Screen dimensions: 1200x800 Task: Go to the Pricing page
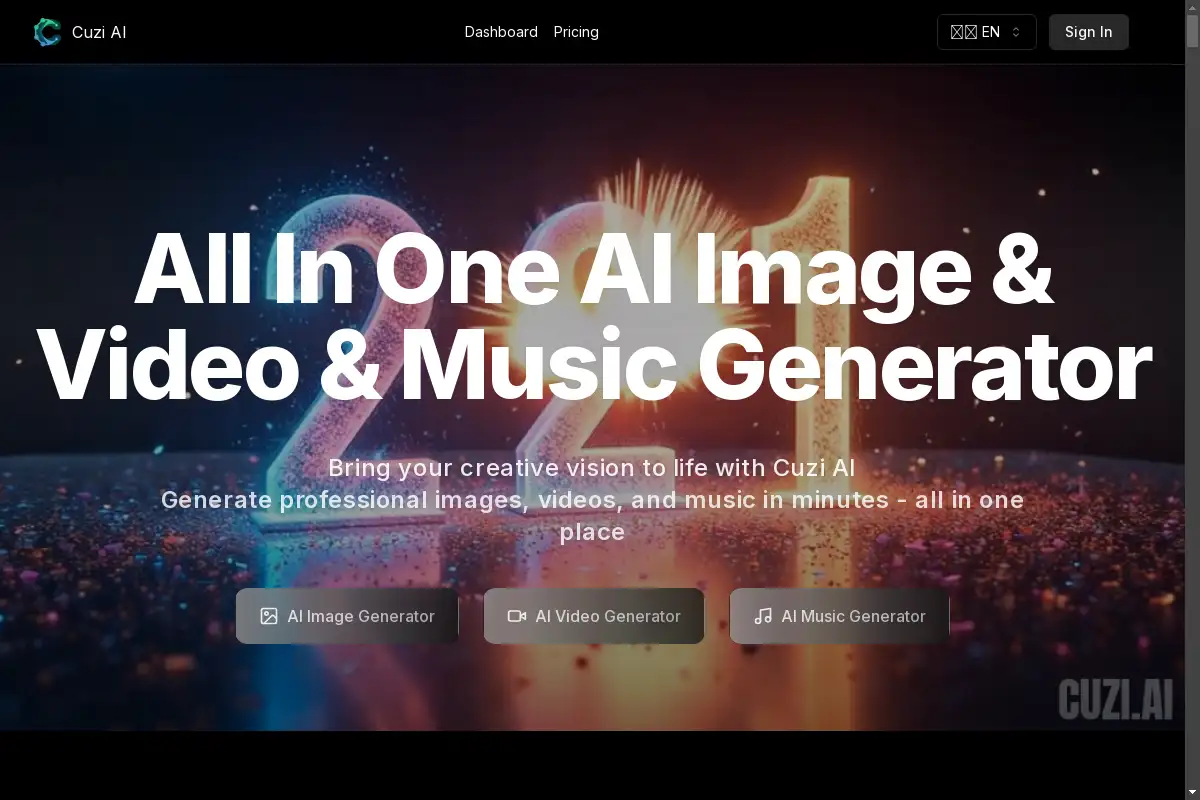click(x=576, y=32)
